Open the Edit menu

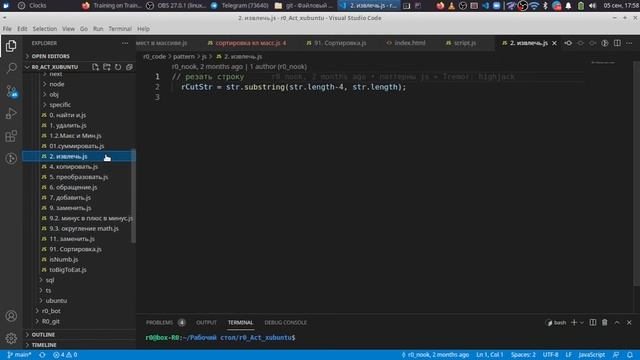tap(22, 29)
